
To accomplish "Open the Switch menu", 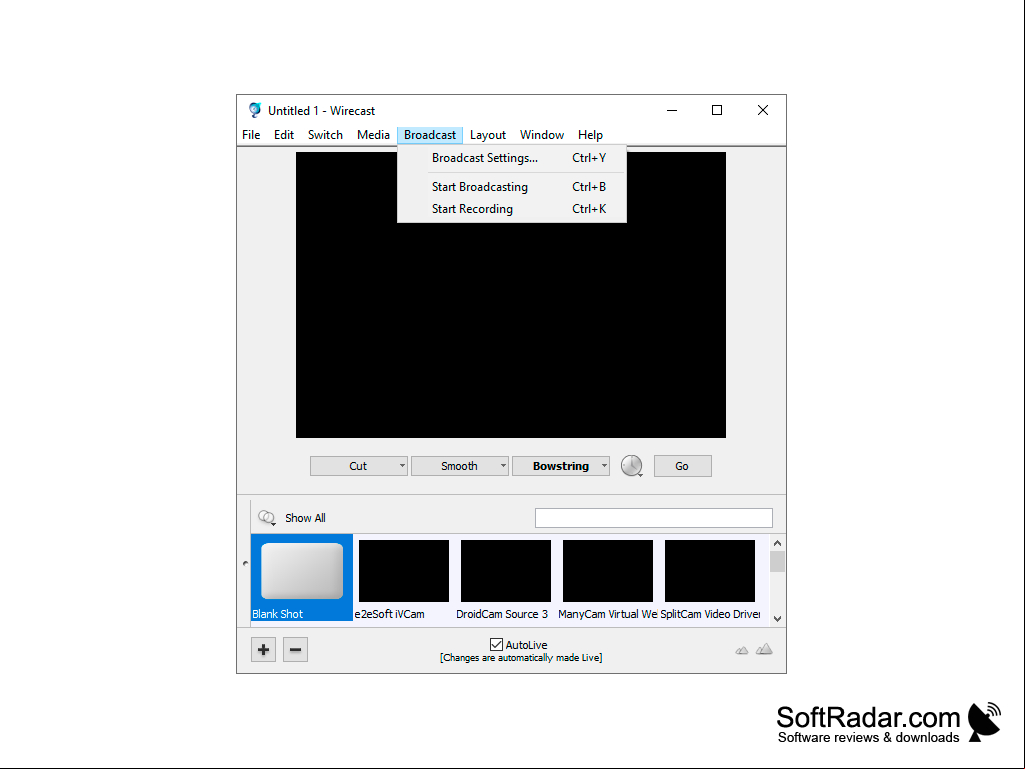I will (325, 135).
